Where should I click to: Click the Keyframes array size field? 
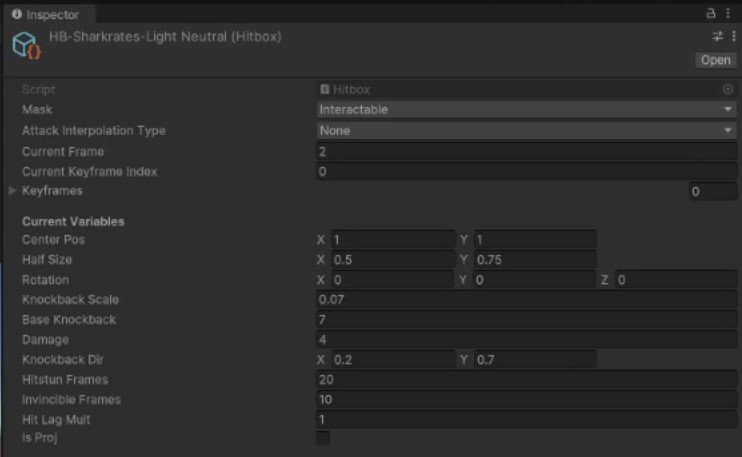(712, 192)
